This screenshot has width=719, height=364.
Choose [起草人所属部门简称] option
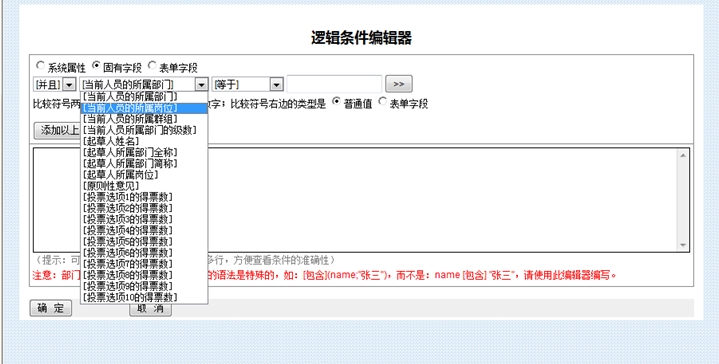click(x=144, y=164)
